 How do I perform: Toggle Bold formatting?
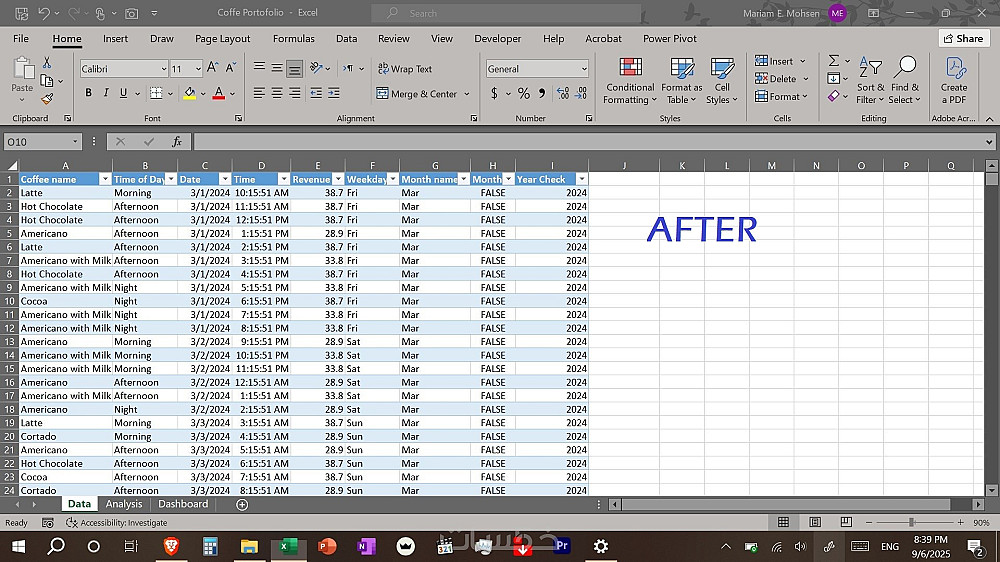click(89, 93)
